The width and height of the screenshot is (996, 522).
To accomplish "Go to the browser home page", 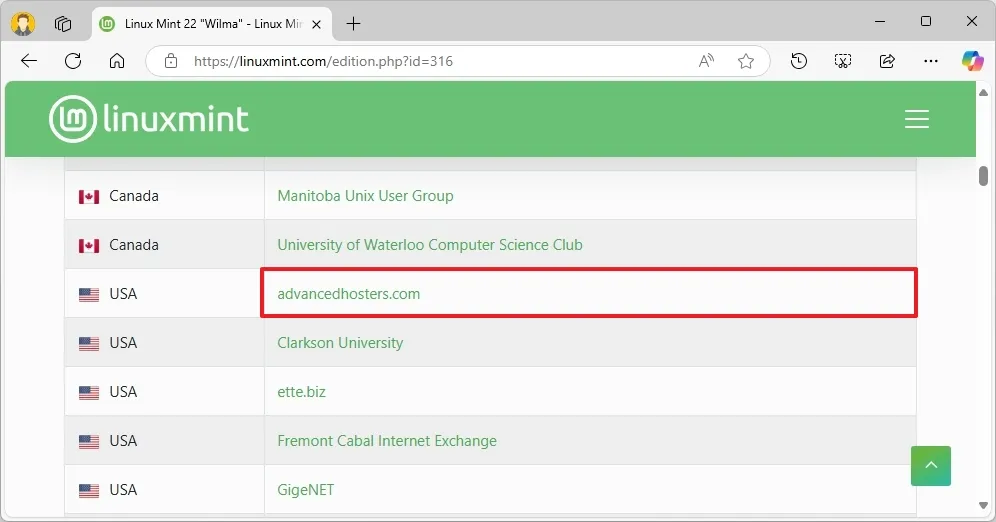I will [x=117, y=61].
